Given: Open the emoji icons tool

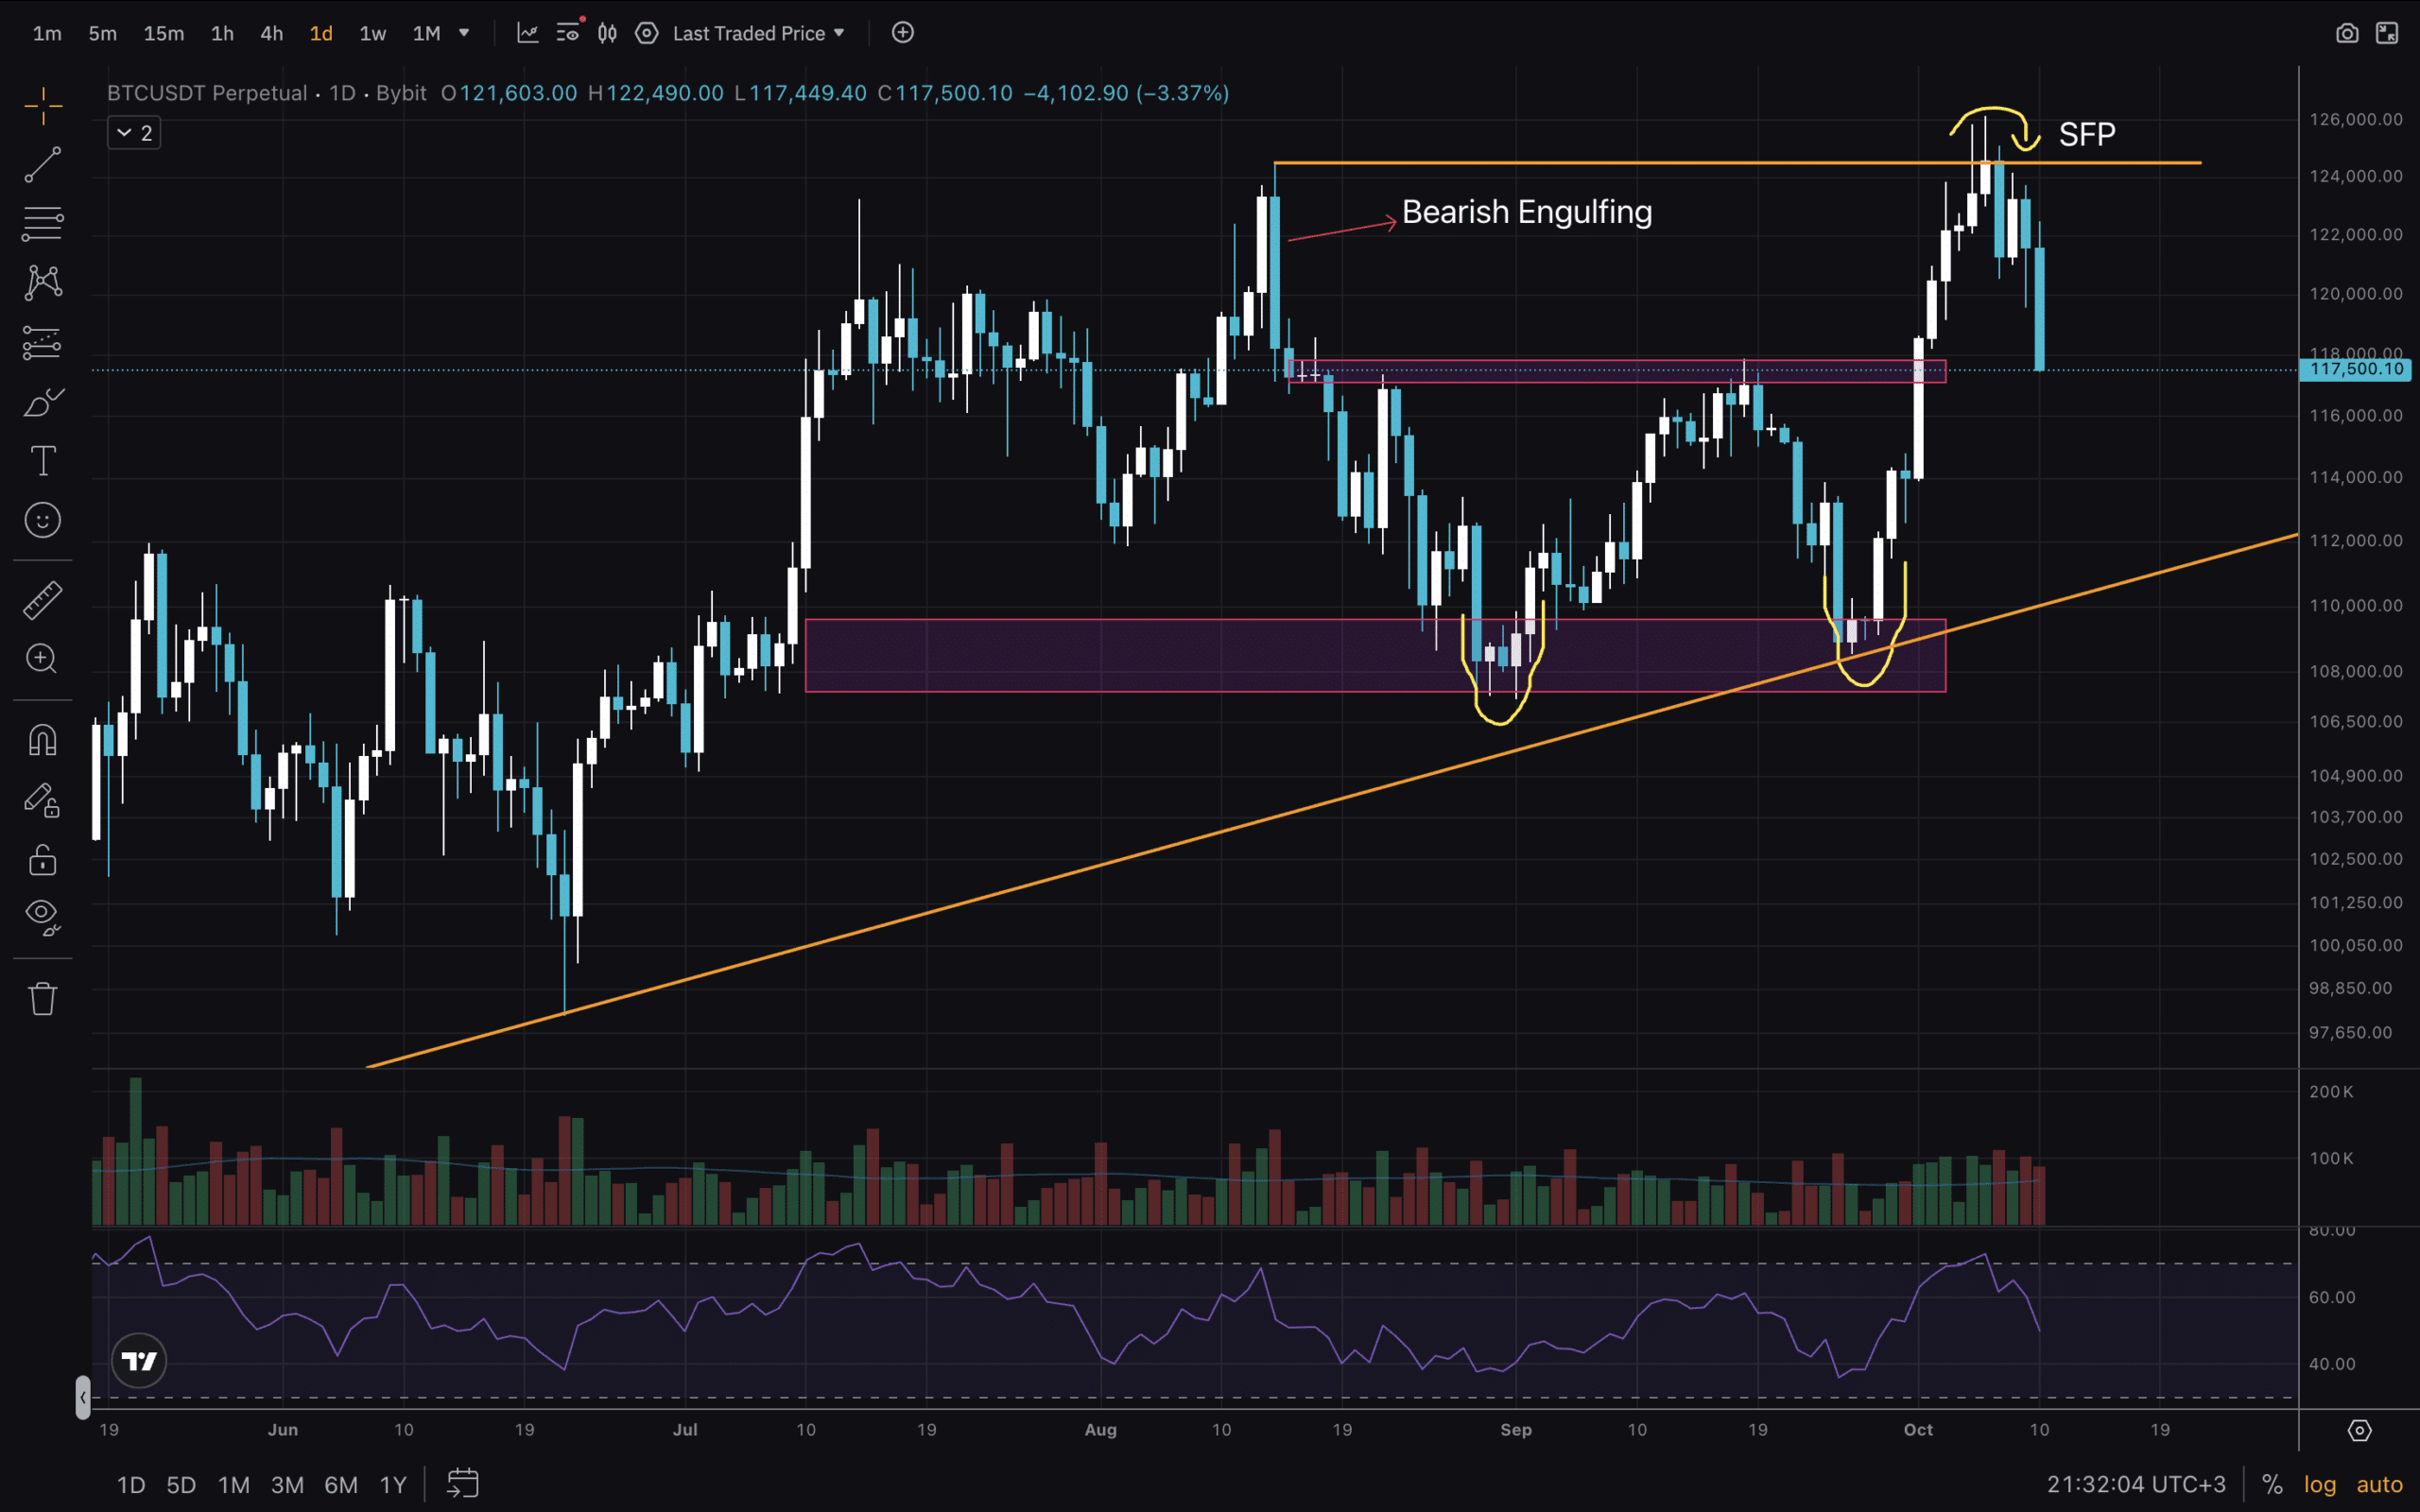Looking at the screenshot, I should 42,520.
